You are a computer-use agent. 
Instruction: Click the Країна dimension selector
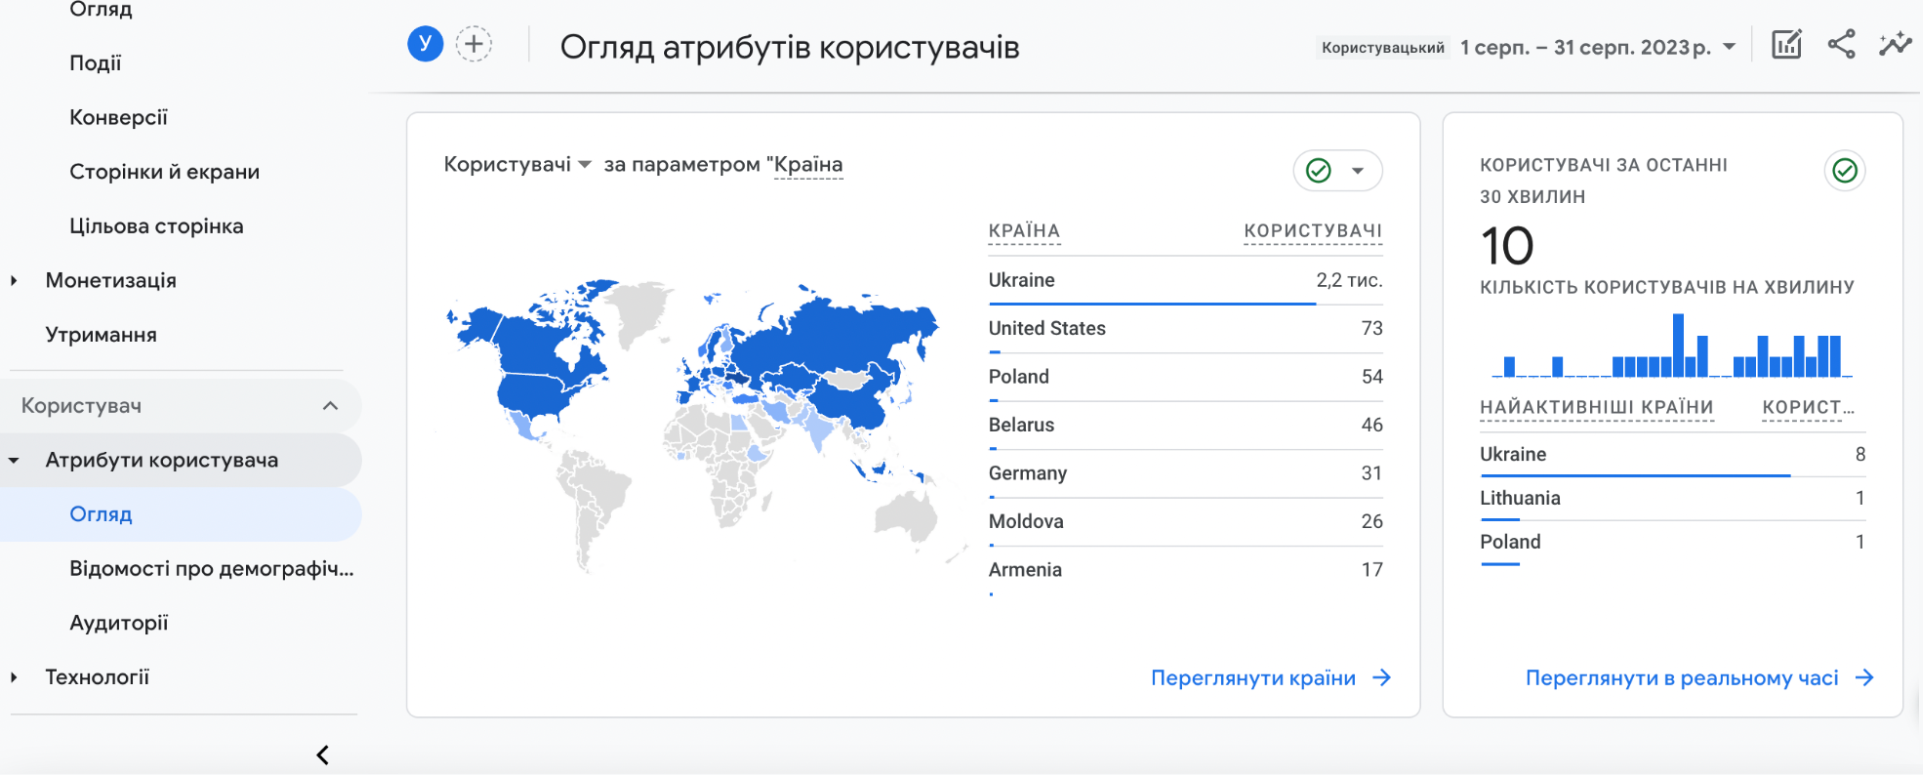click(808, 165)
